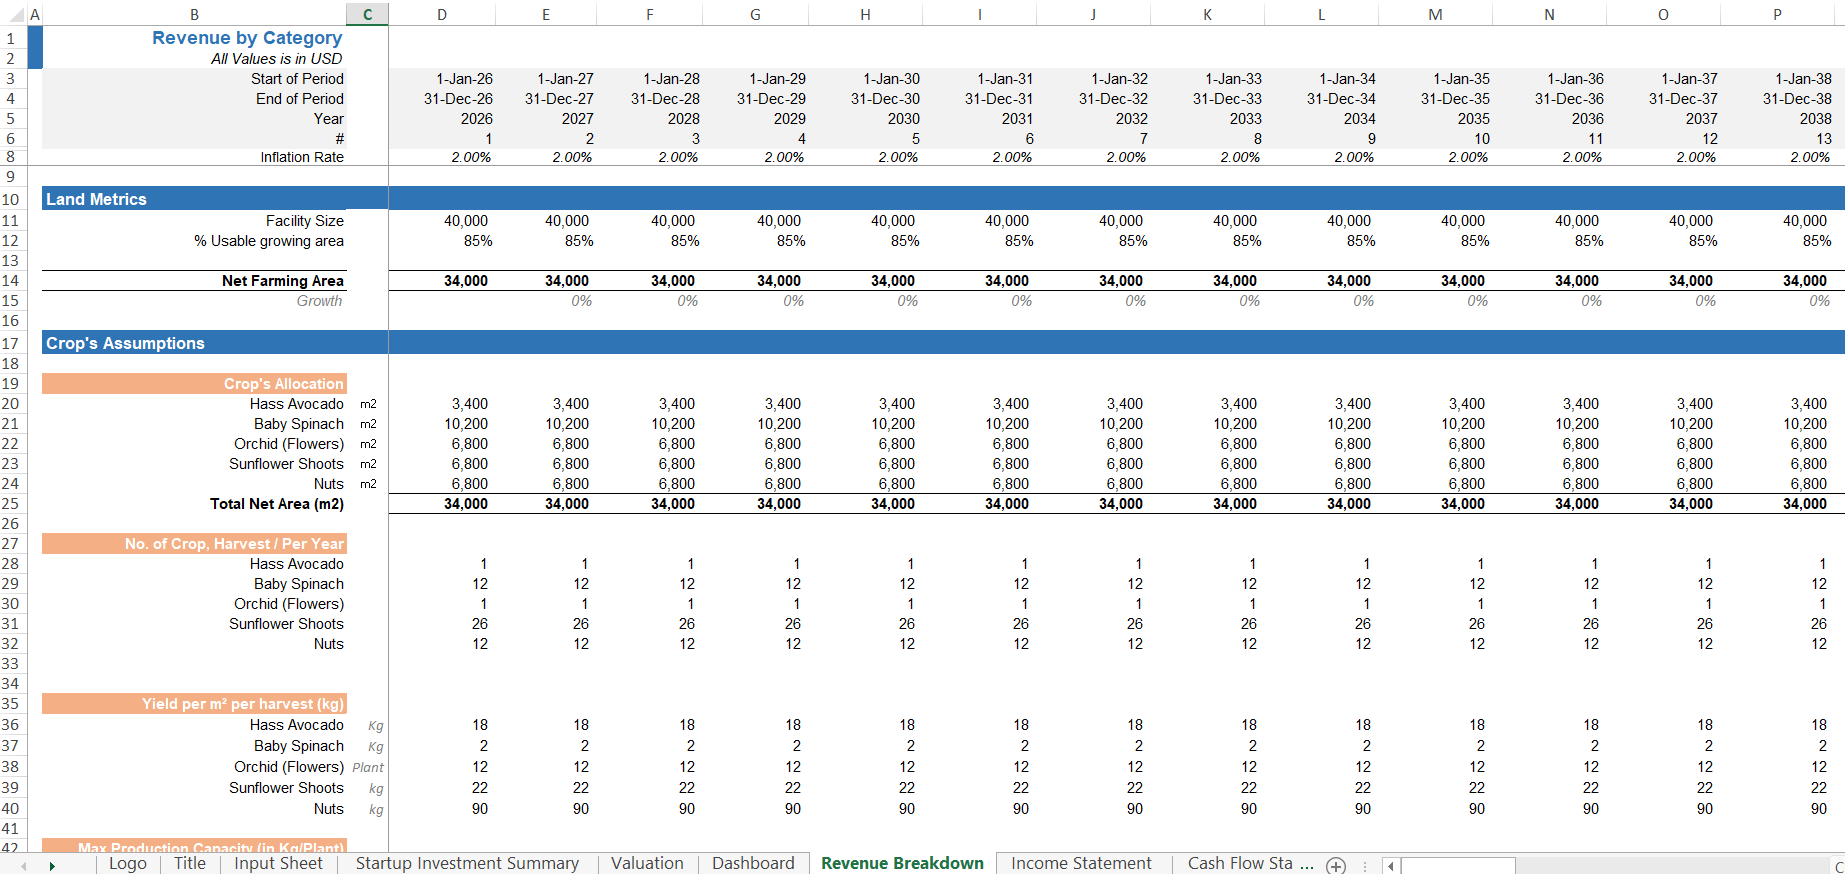Open the Startup Investment Summary tab
This screenshot has height=874, width=1845.
(467, 864)
